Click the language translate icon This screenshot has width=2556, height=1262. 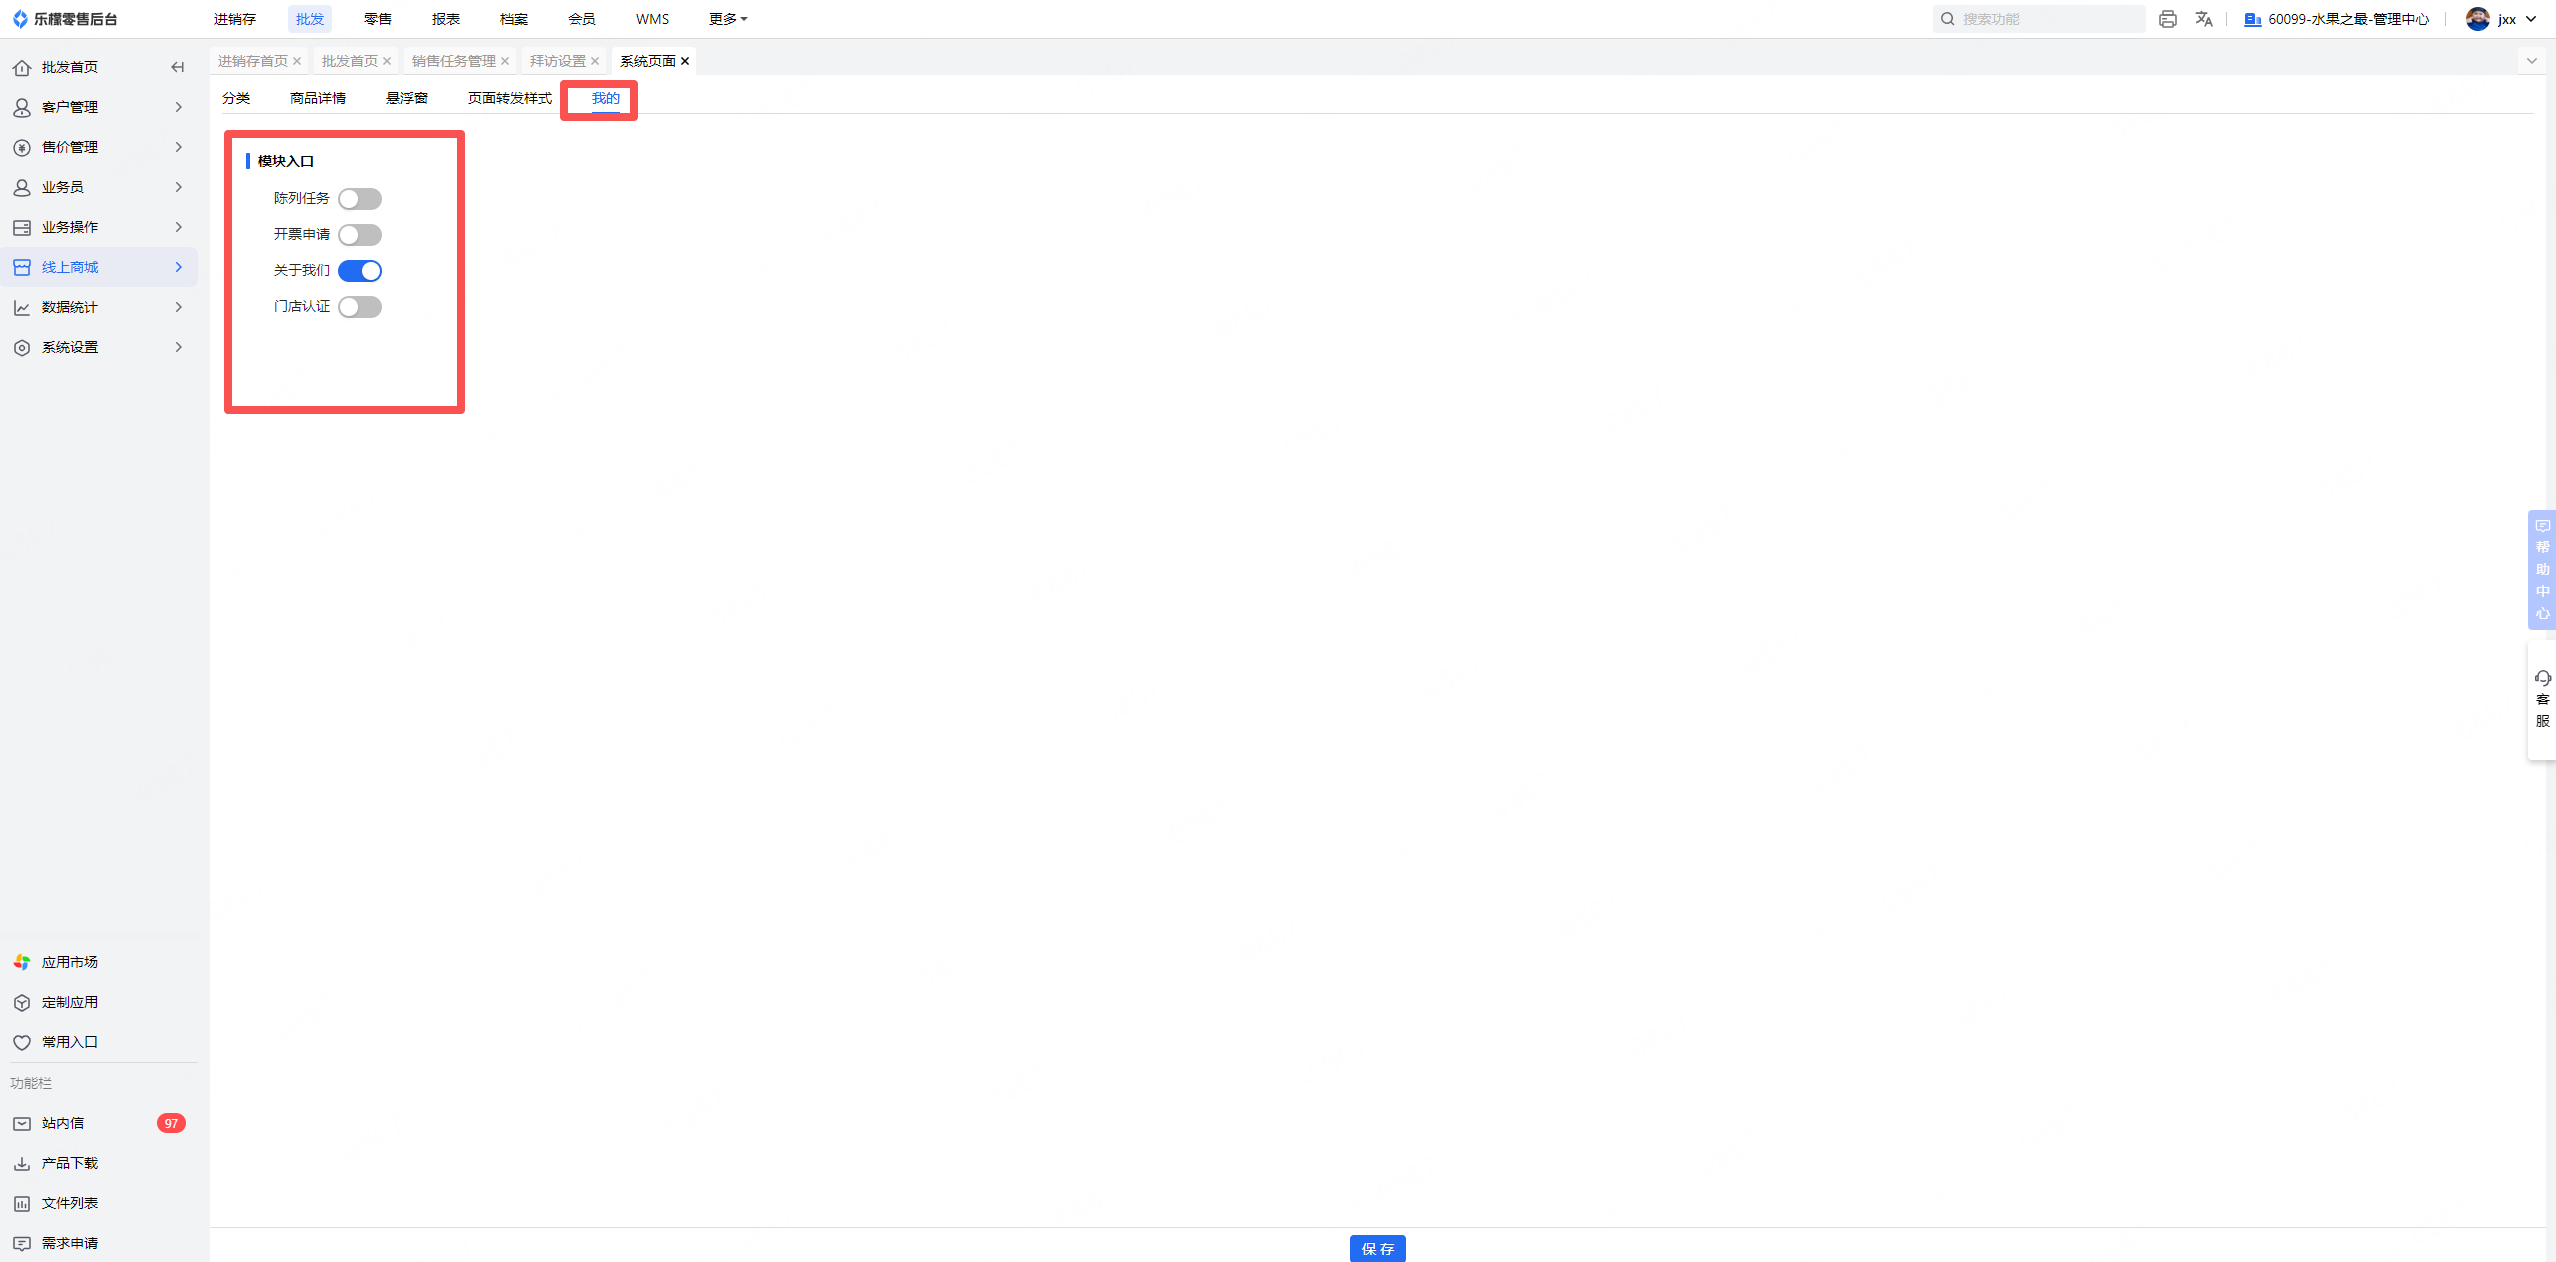coord(2204,19)
